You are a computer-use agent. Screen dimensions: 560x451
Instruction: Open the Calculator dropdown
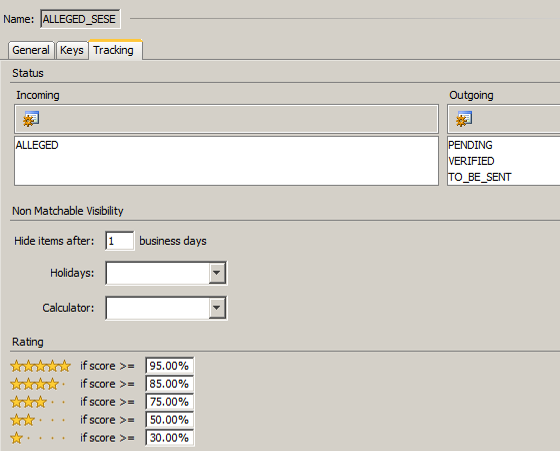click(x=217, y=308)
